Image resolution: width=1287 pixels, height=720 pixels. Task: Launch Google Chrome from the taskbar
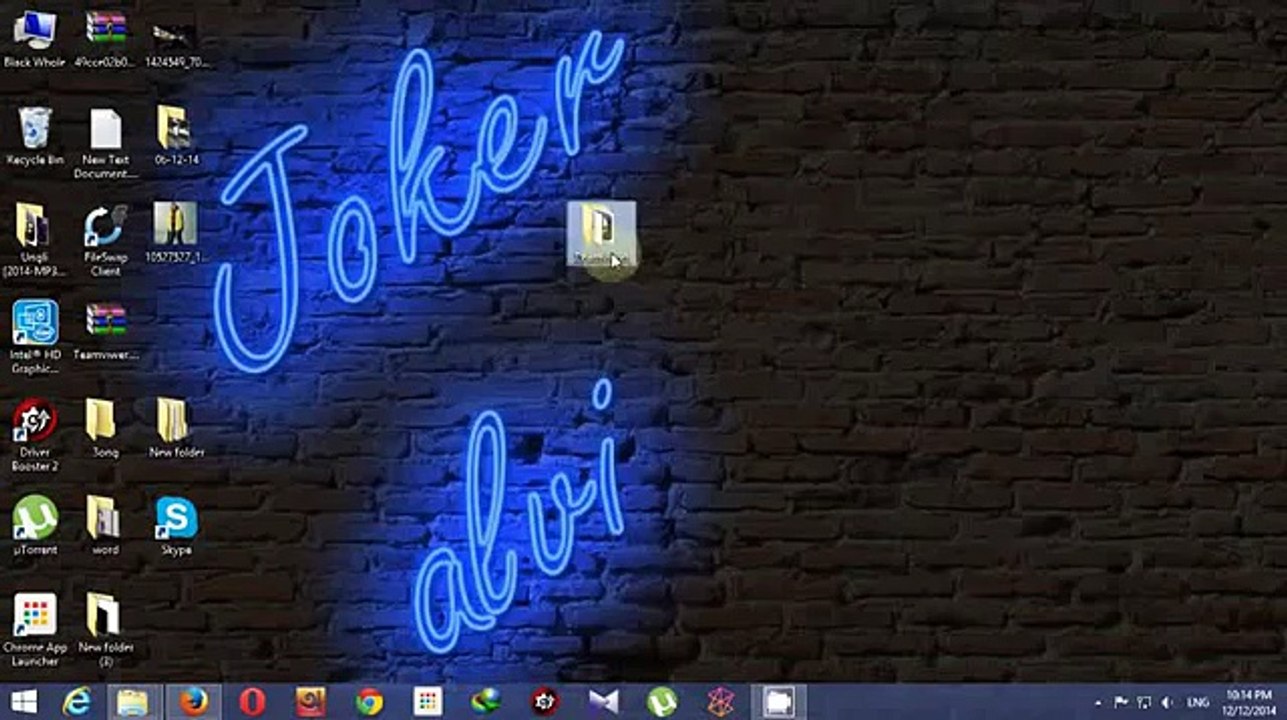(x=369, y=702)
